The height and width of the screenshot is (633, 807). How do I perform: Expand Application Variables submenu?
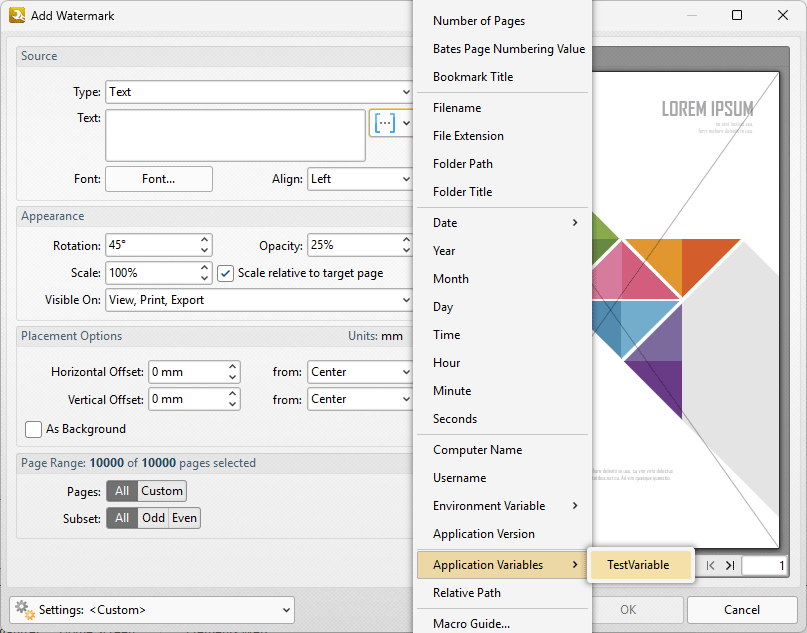click(x=502, y=565)
